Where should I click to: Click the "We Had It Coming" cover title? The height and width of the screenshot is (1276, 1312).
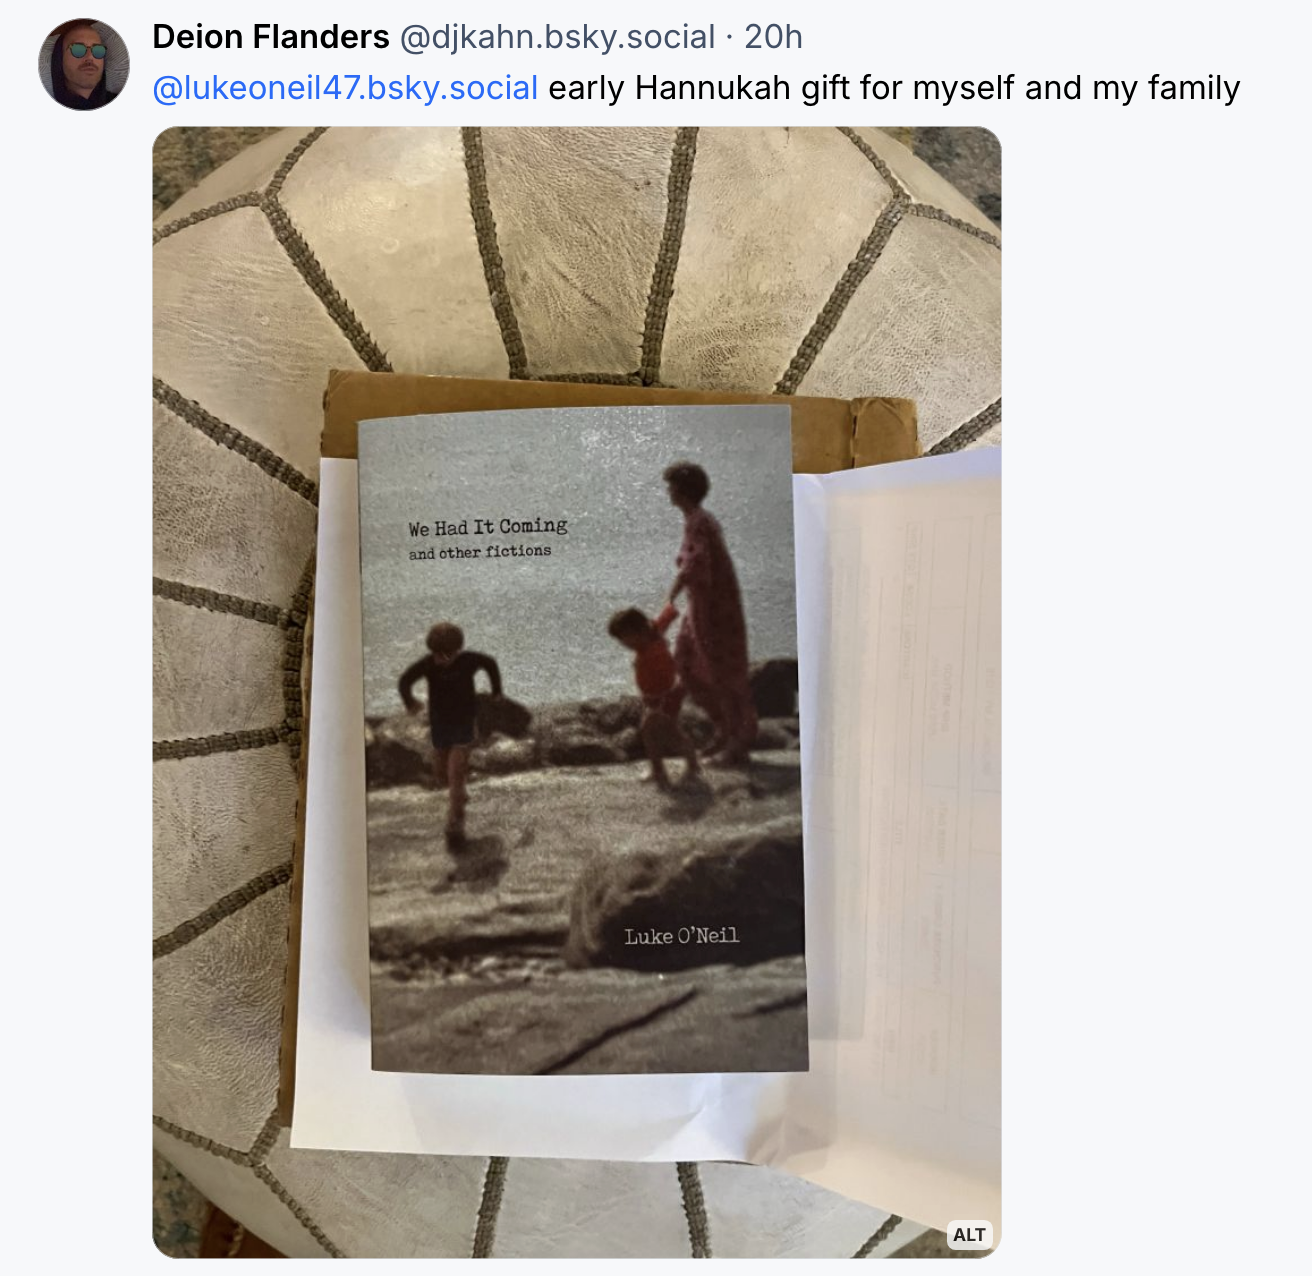pyautogui.click(x=487, y=527)
